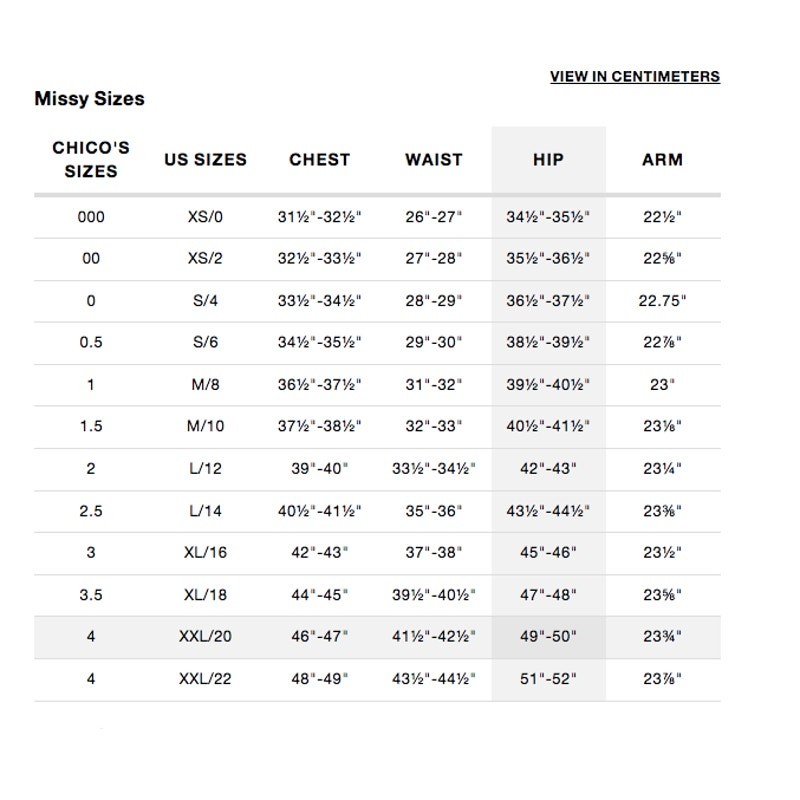Select the CHEST column header

(x=319, y=160)
